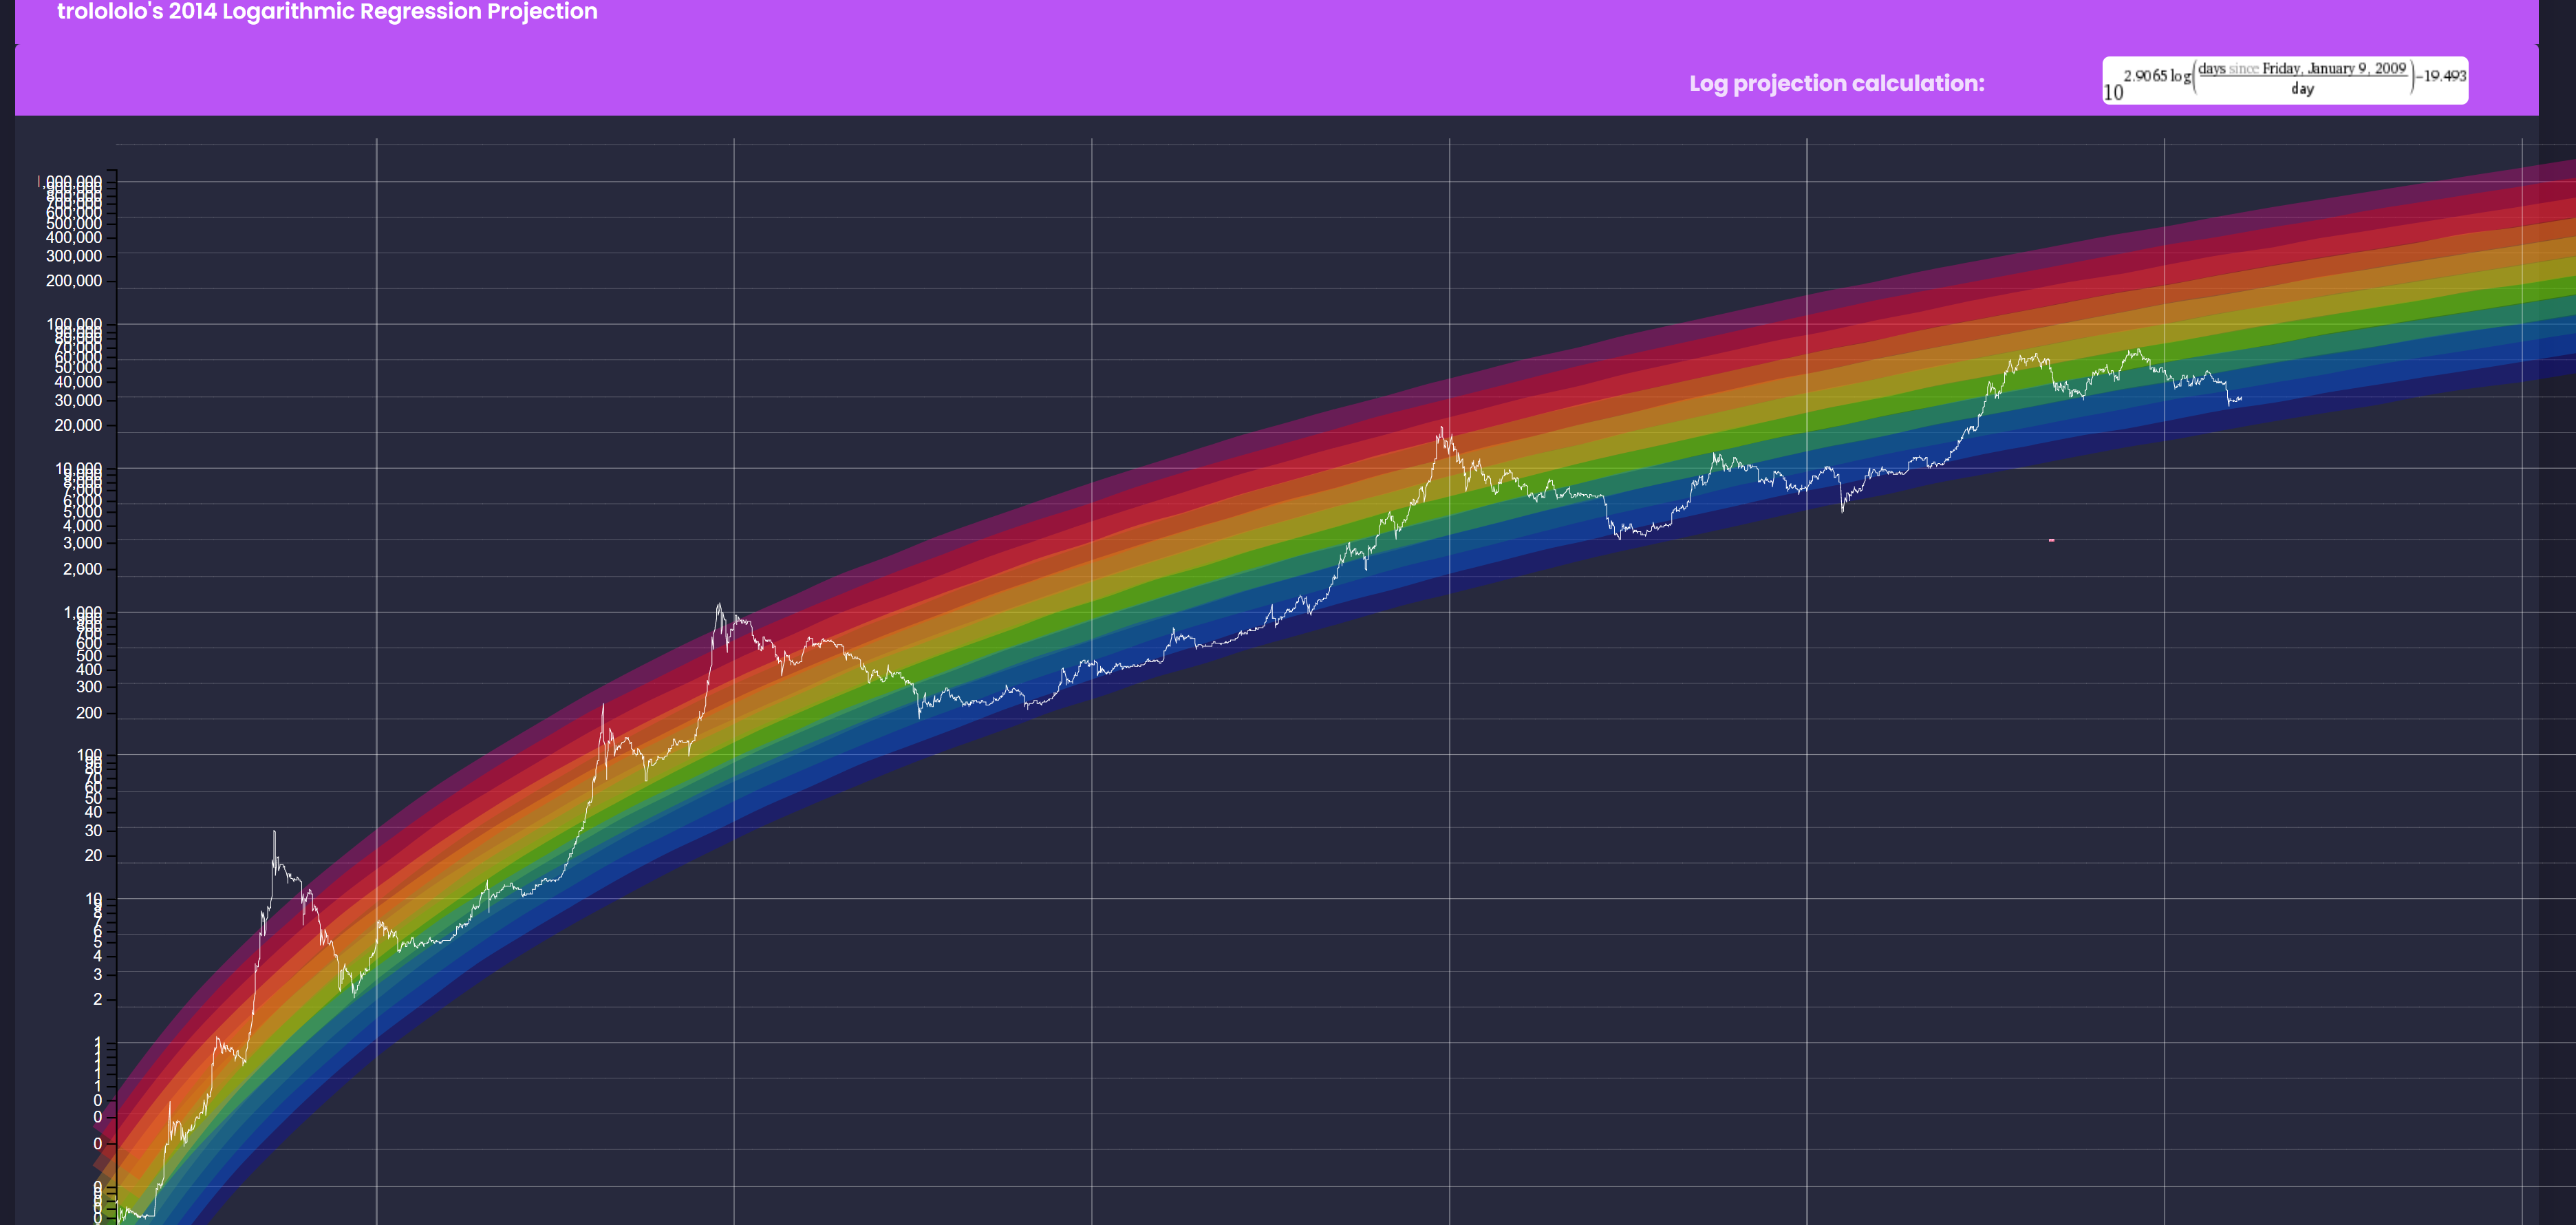The image size is (2576, 1225).
Task: Click the "20,000" y-axis label
Action: tap(78, 425)
